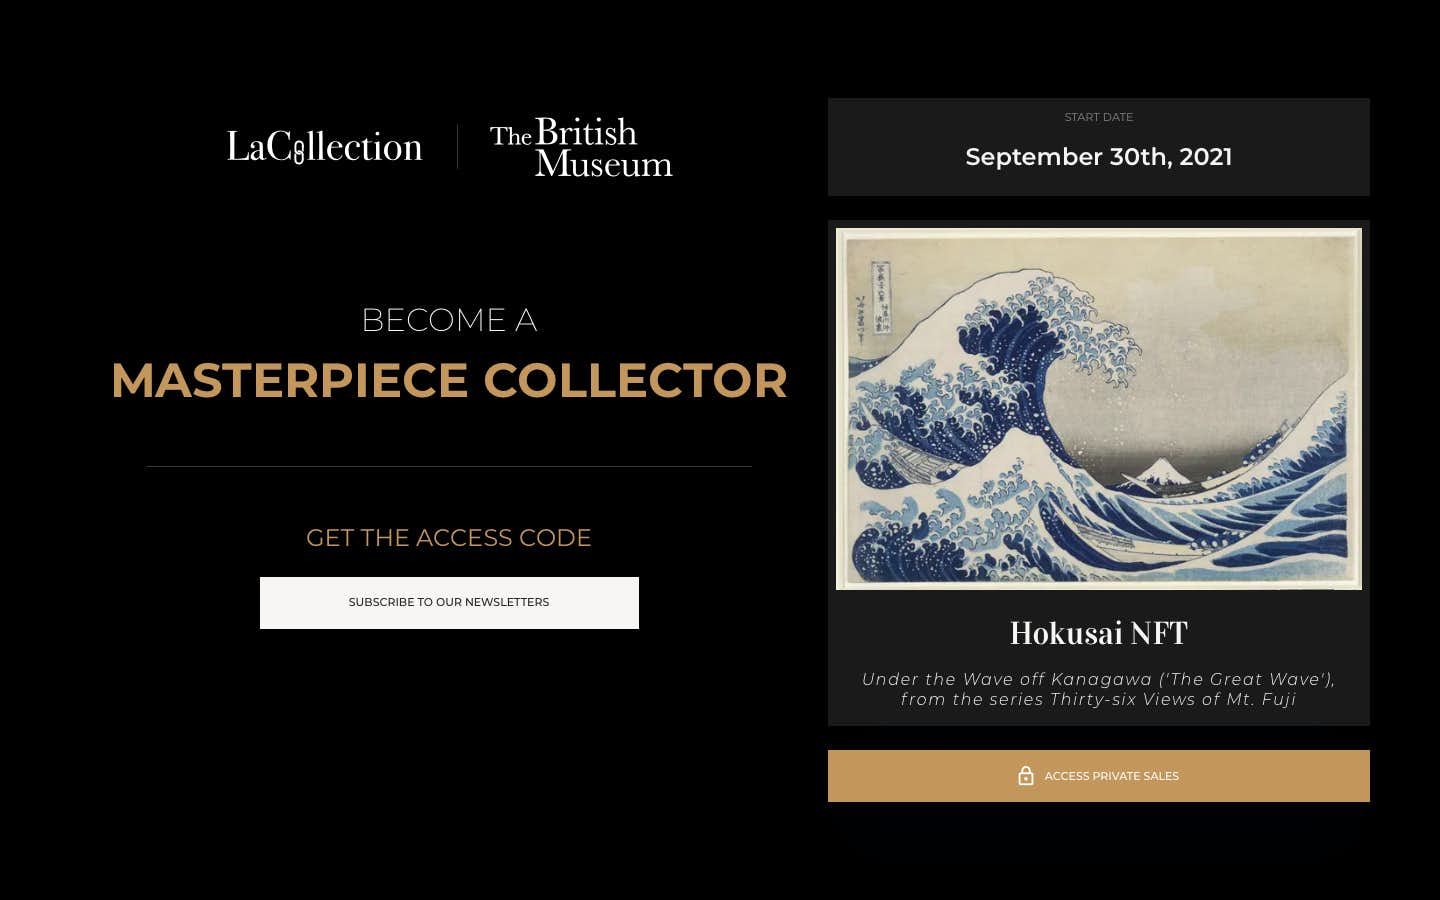Click the 'Become A' heading text
1440x900 pixels.
click(x=449, y=320)
